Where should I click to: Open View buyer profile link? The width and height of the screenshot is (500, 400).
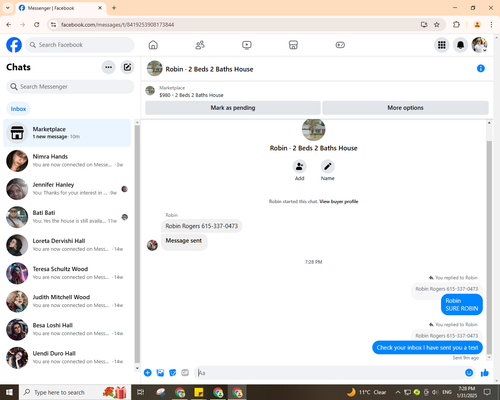point(339,202)
